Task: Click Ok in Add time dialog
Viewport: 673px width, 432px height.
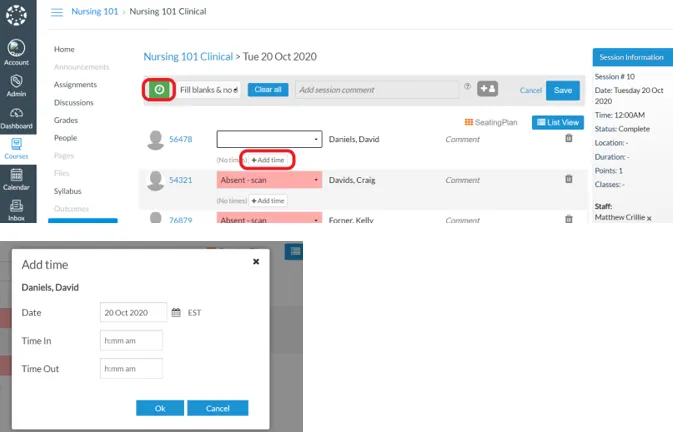Action: [x=160, y=408]
